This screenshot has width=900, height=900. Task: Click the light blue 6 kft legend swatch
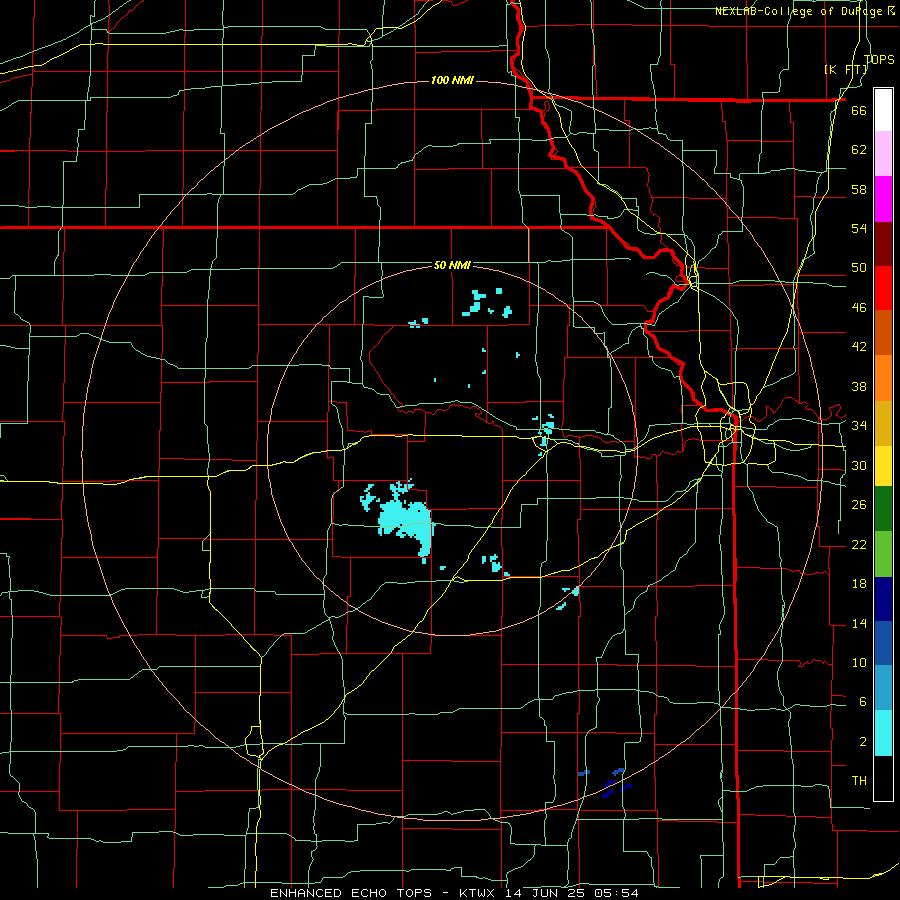(883, 688)
